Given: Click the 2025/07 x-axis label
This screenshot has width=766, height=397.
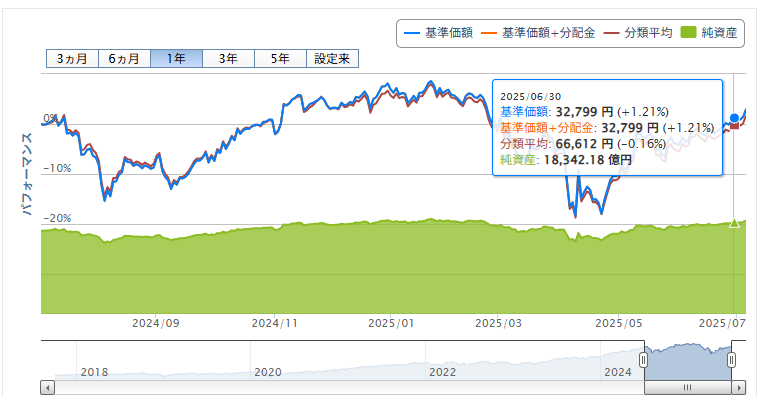Looking at the screenshot, I should 722,323.
